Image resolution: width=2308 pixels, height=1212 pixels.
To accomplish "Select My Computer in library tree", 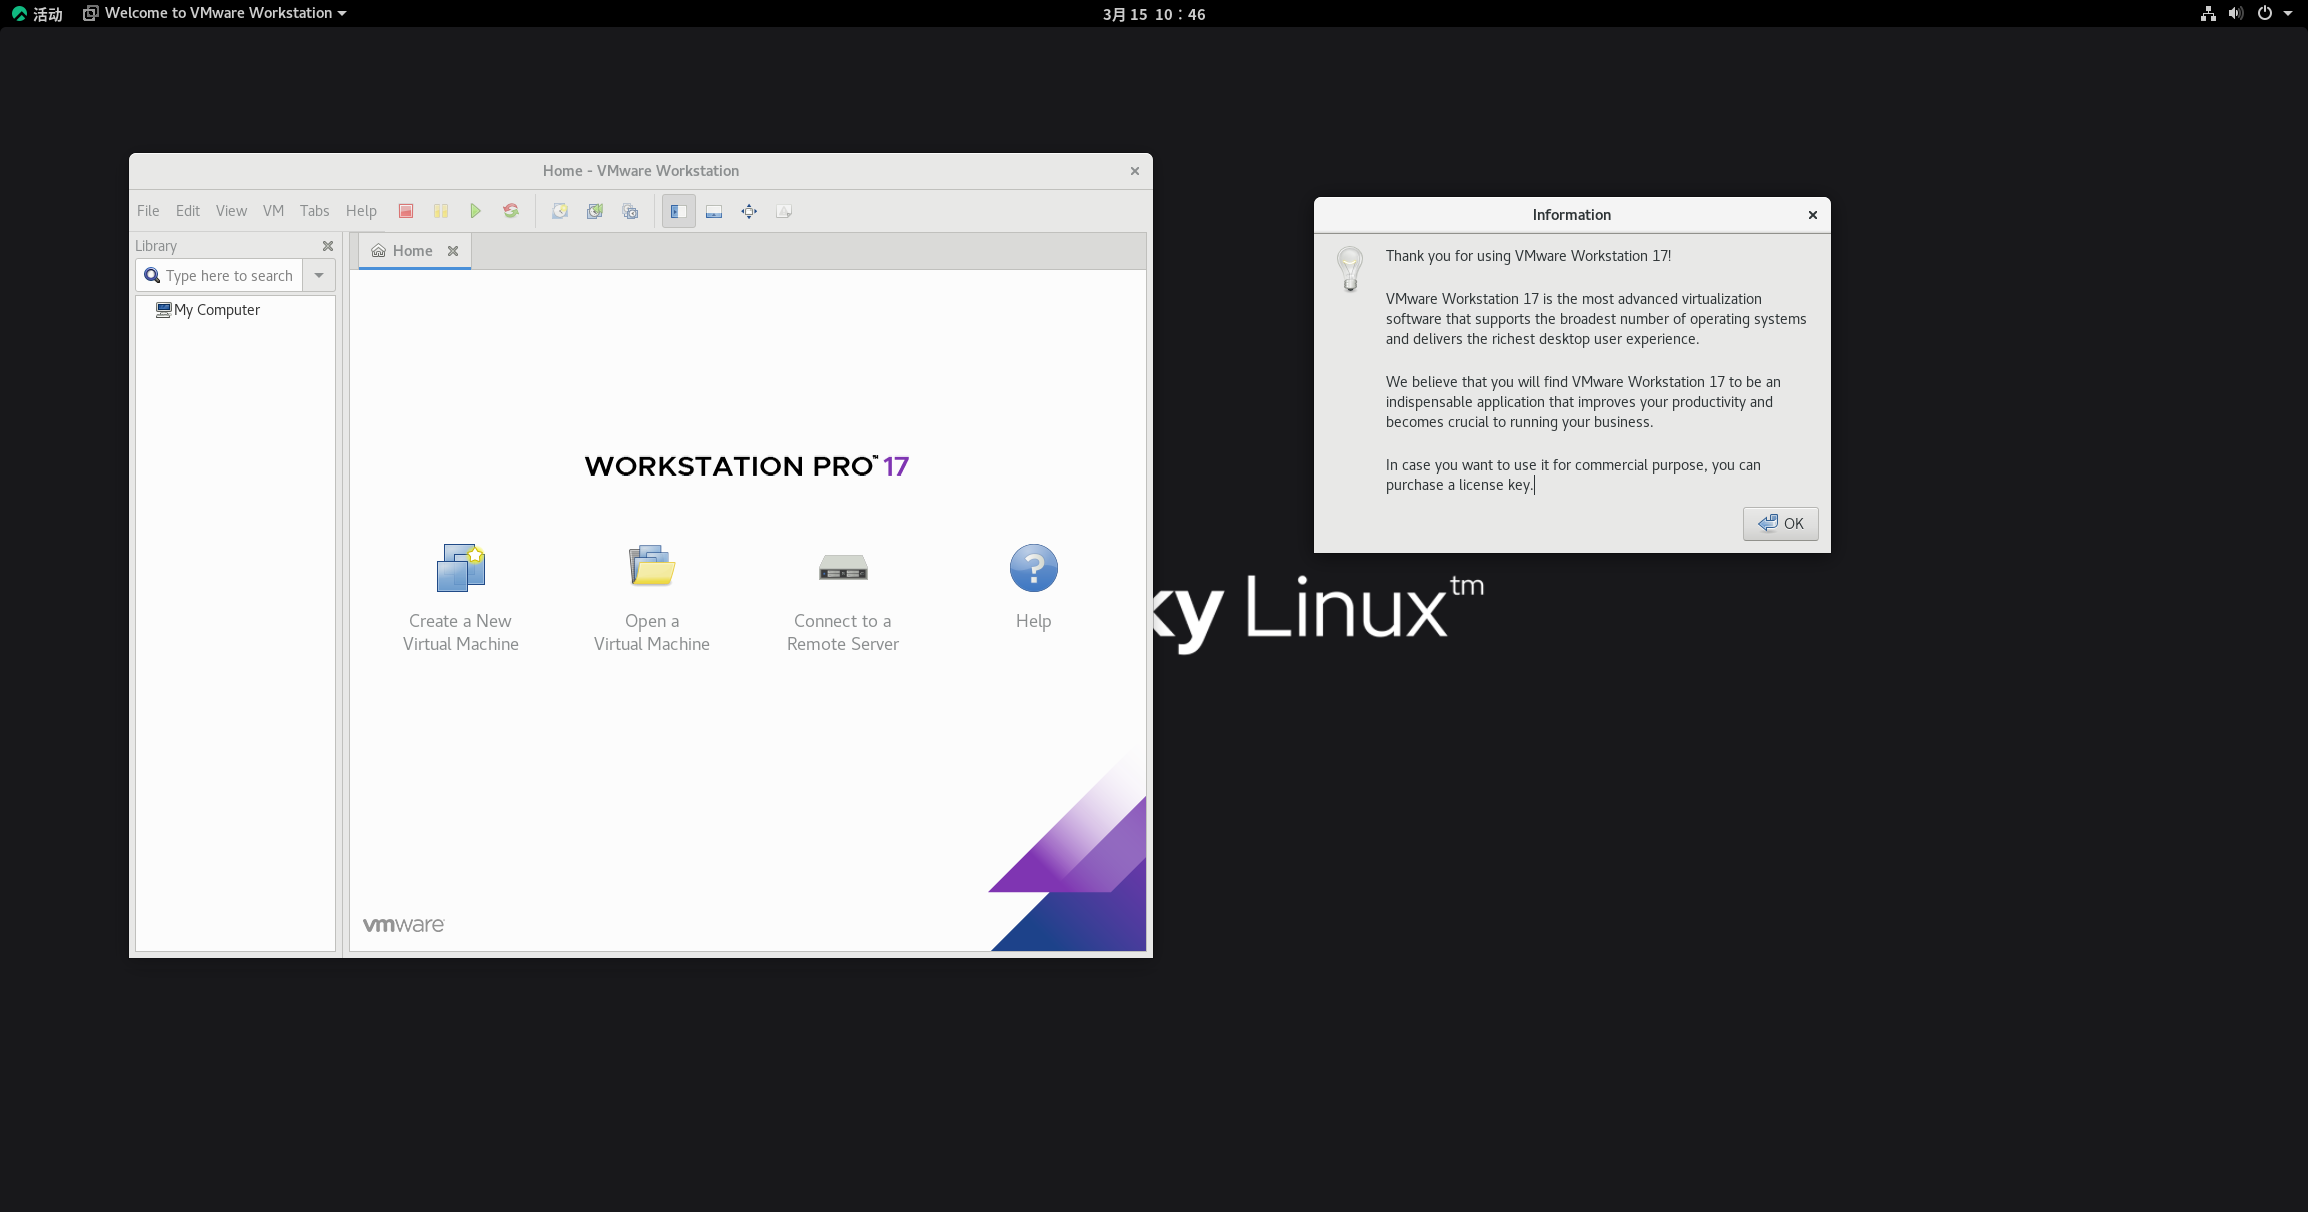I will (x=216, y=310).
